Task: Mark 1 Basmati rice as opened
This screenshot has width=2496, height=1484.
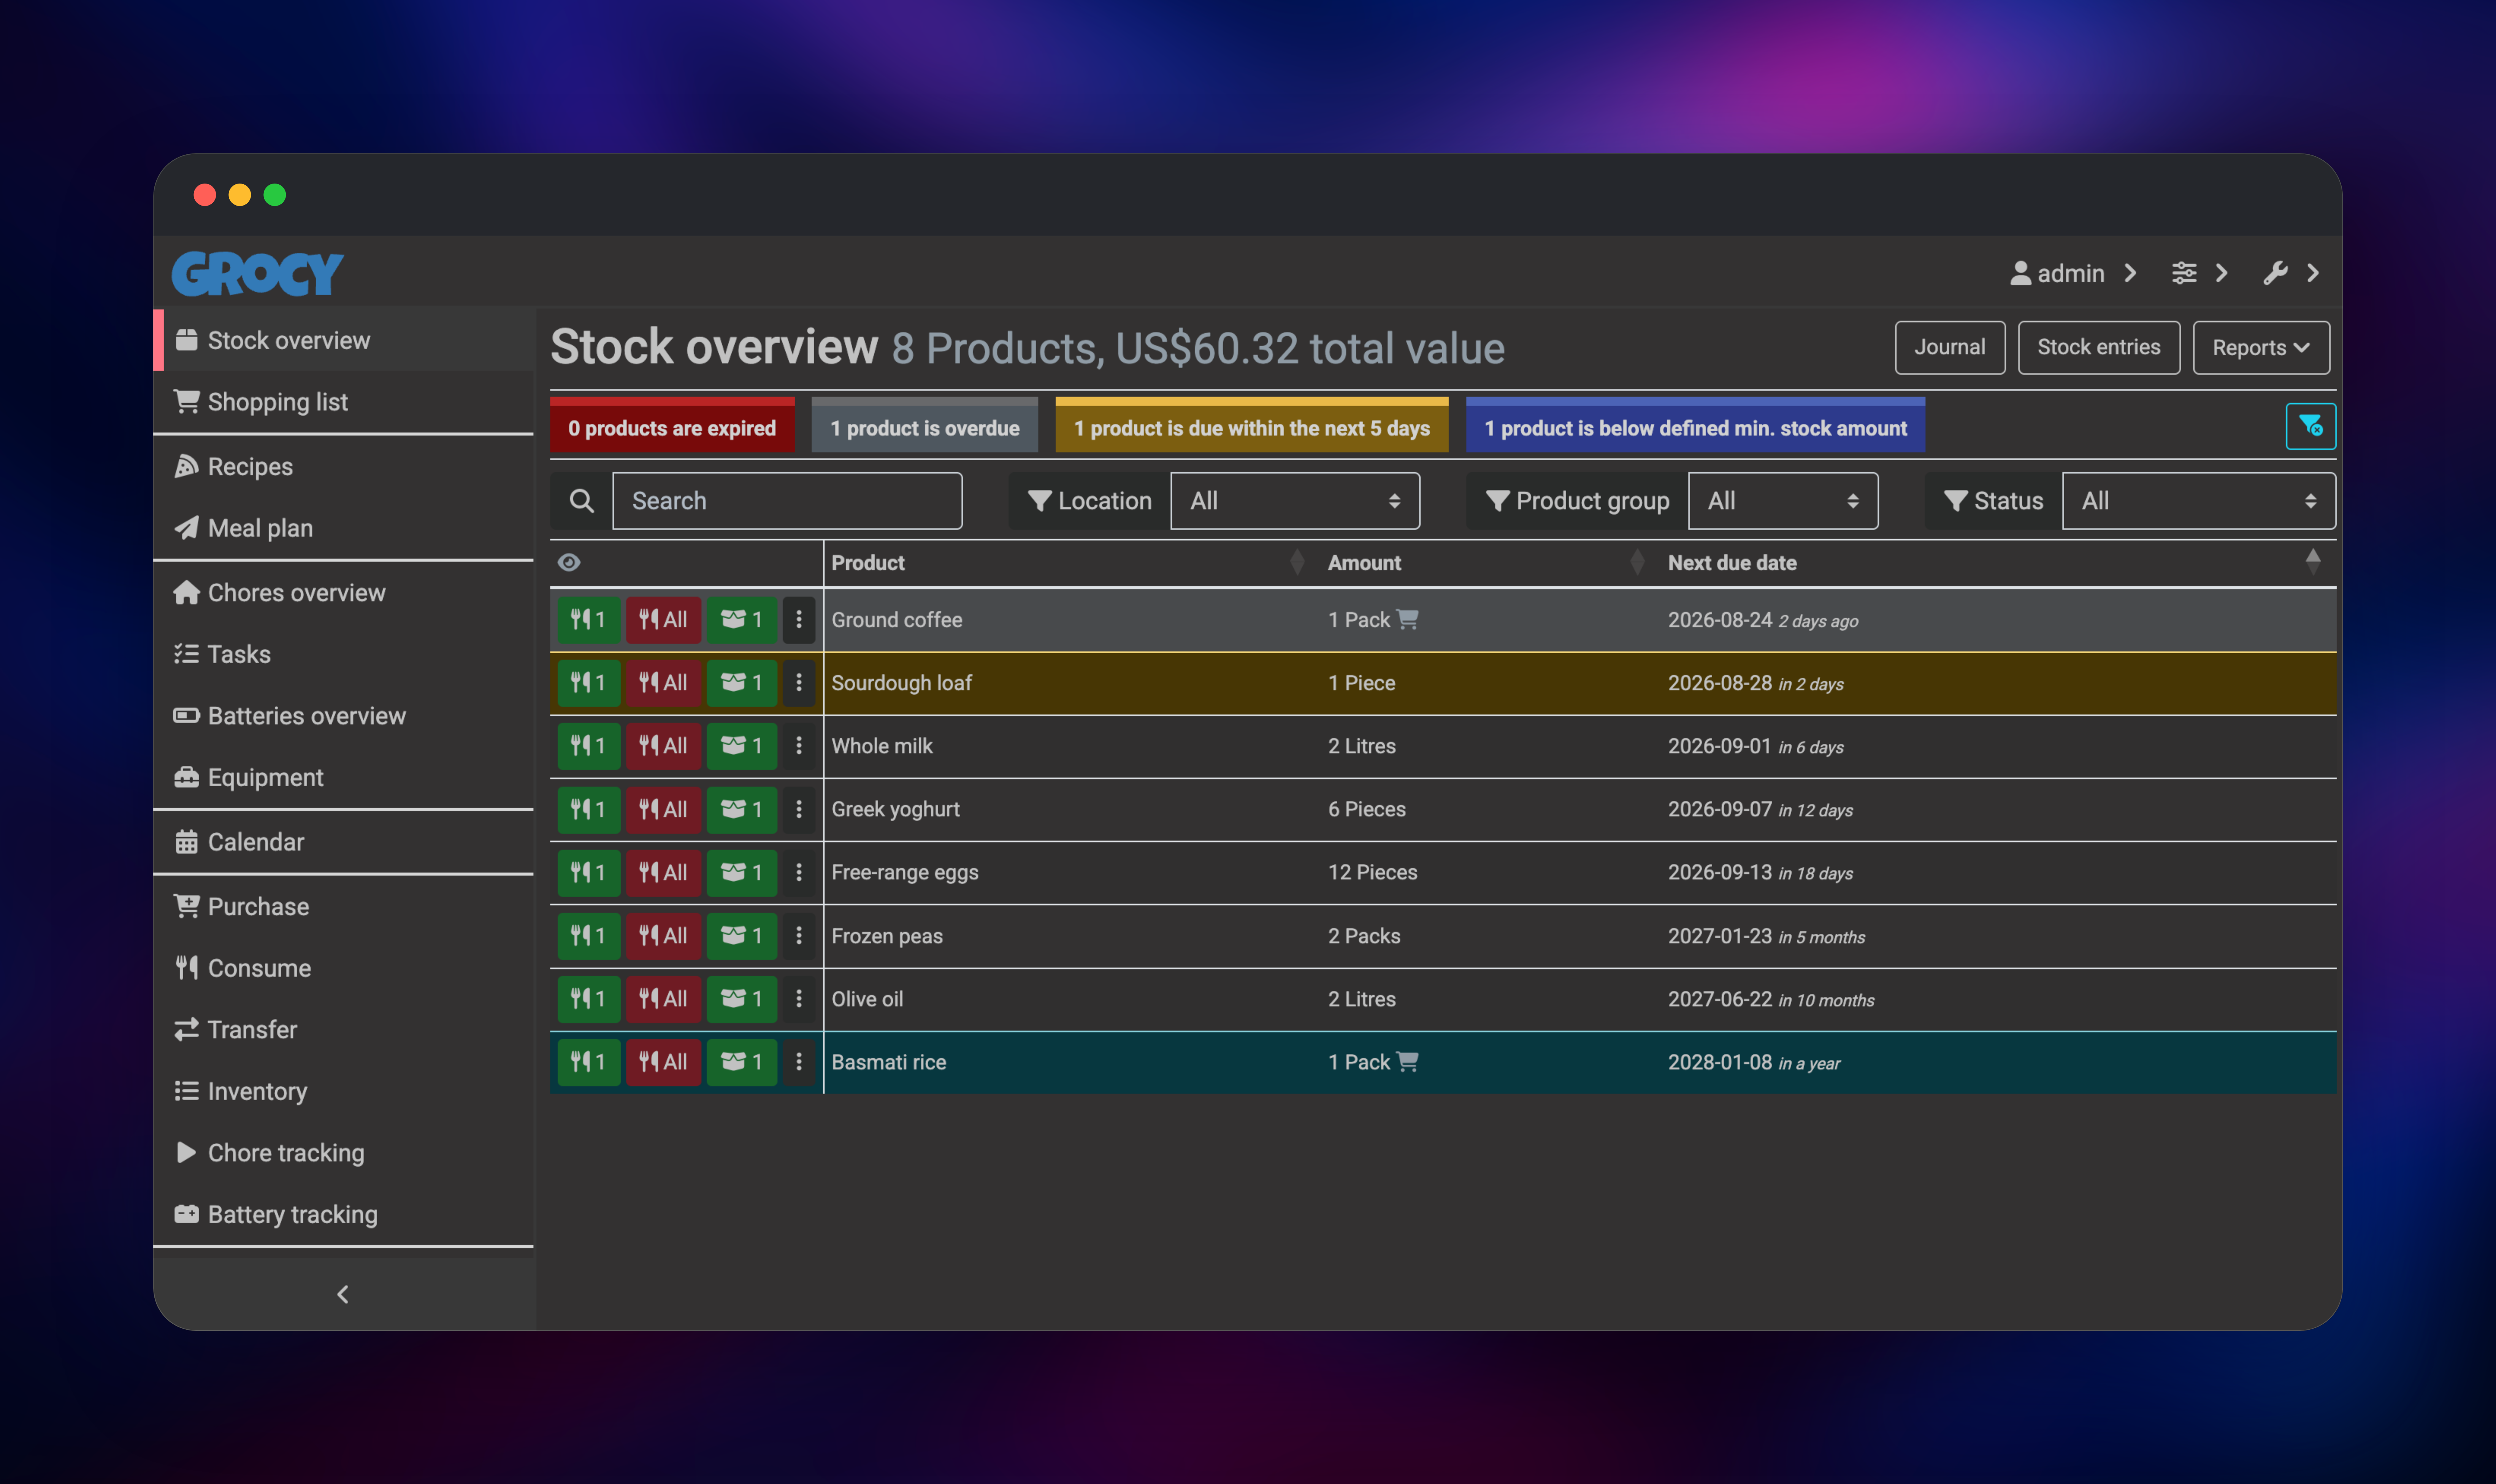Action: pos(742,1062)
